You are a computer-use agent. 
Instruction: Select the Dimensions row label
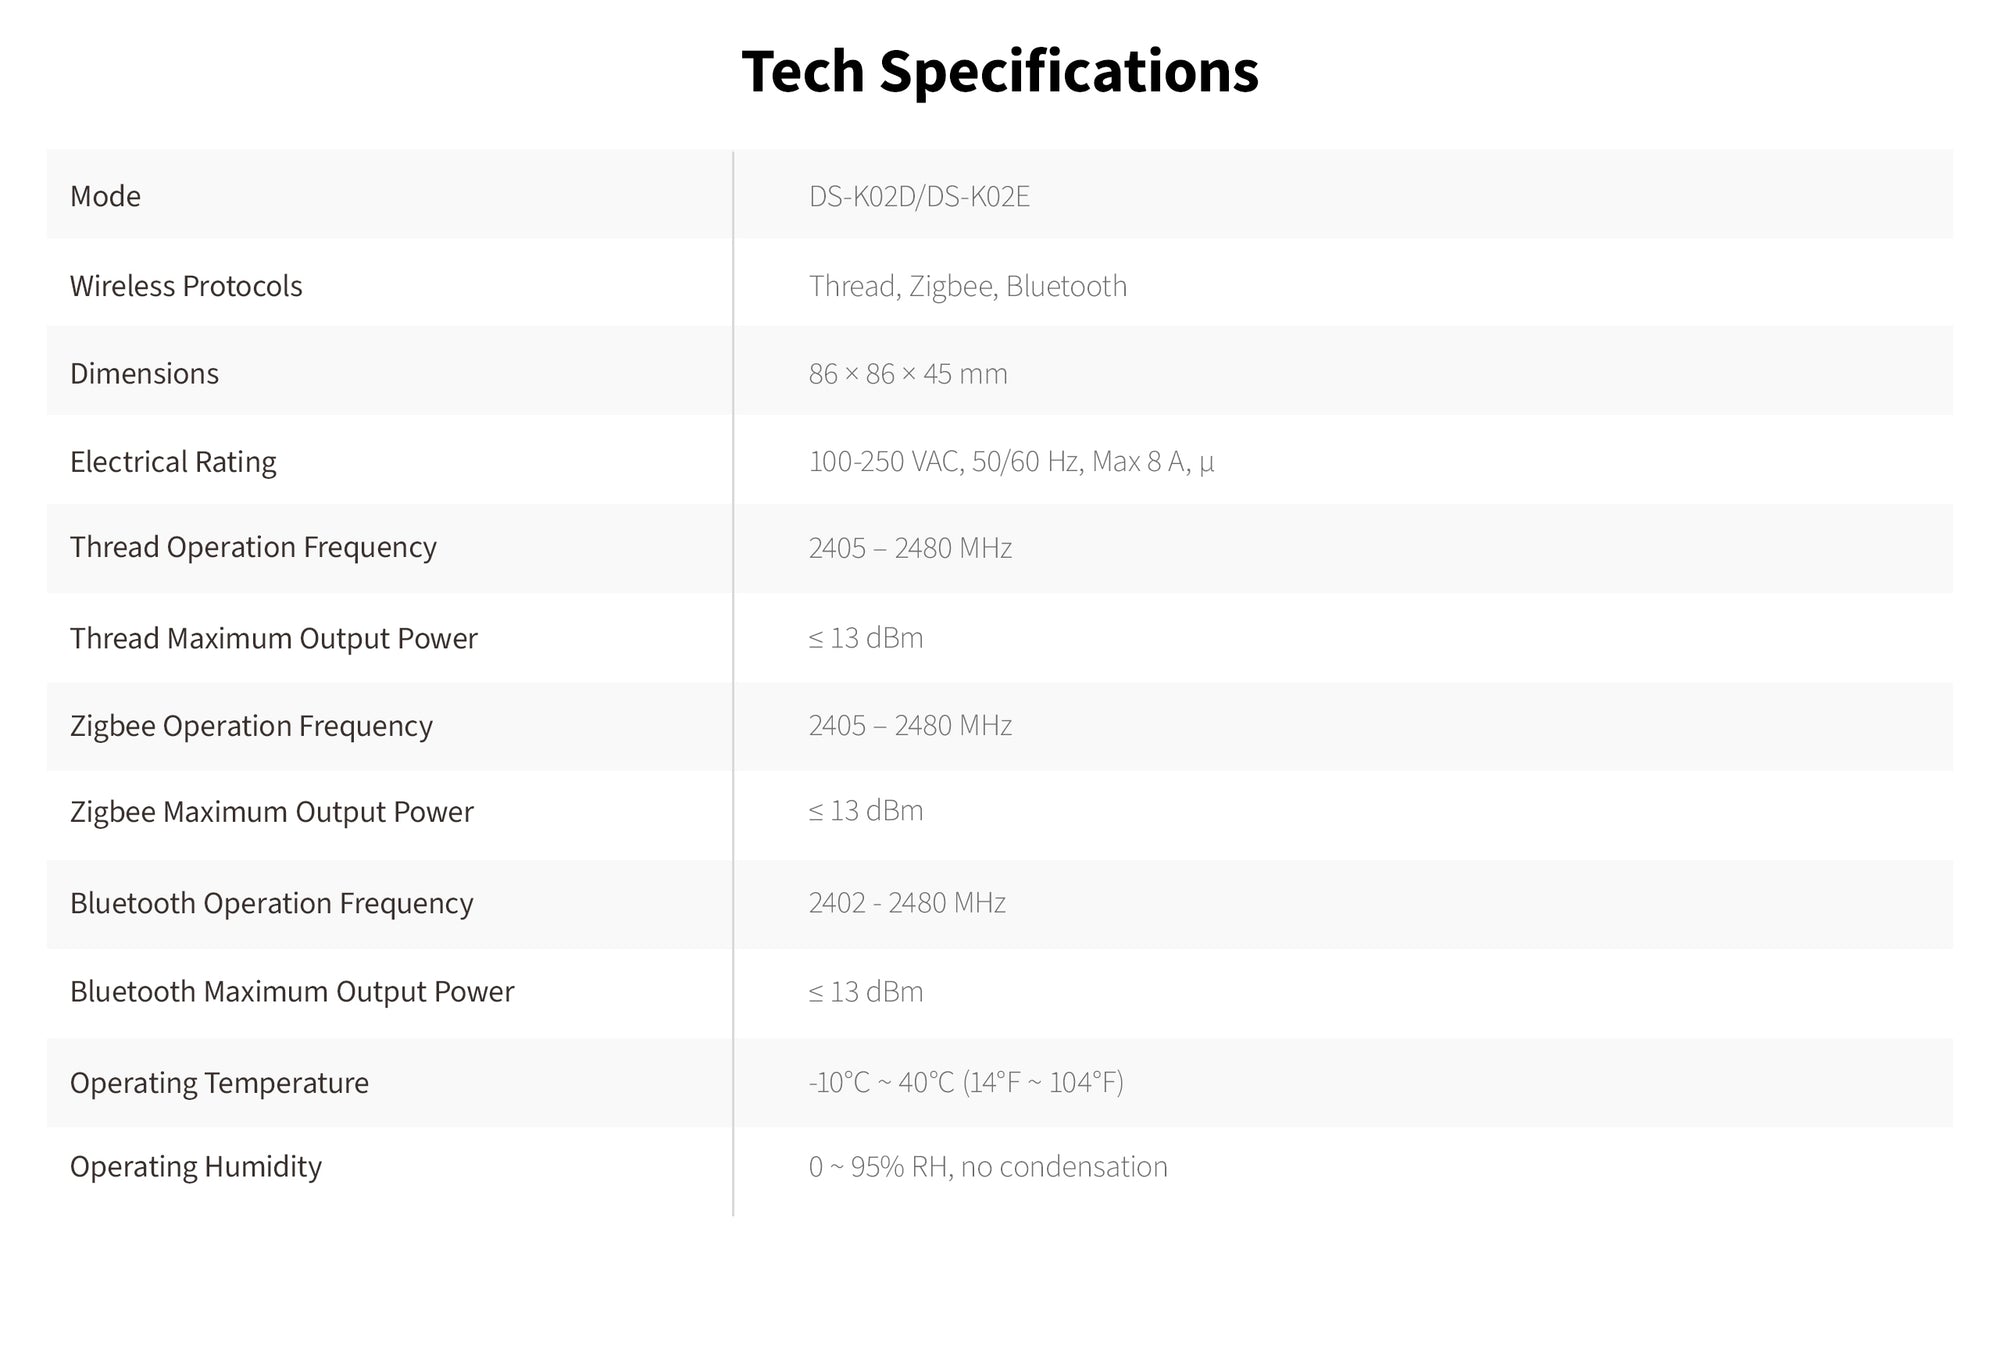pyautogui.click(x=144, y=373)
